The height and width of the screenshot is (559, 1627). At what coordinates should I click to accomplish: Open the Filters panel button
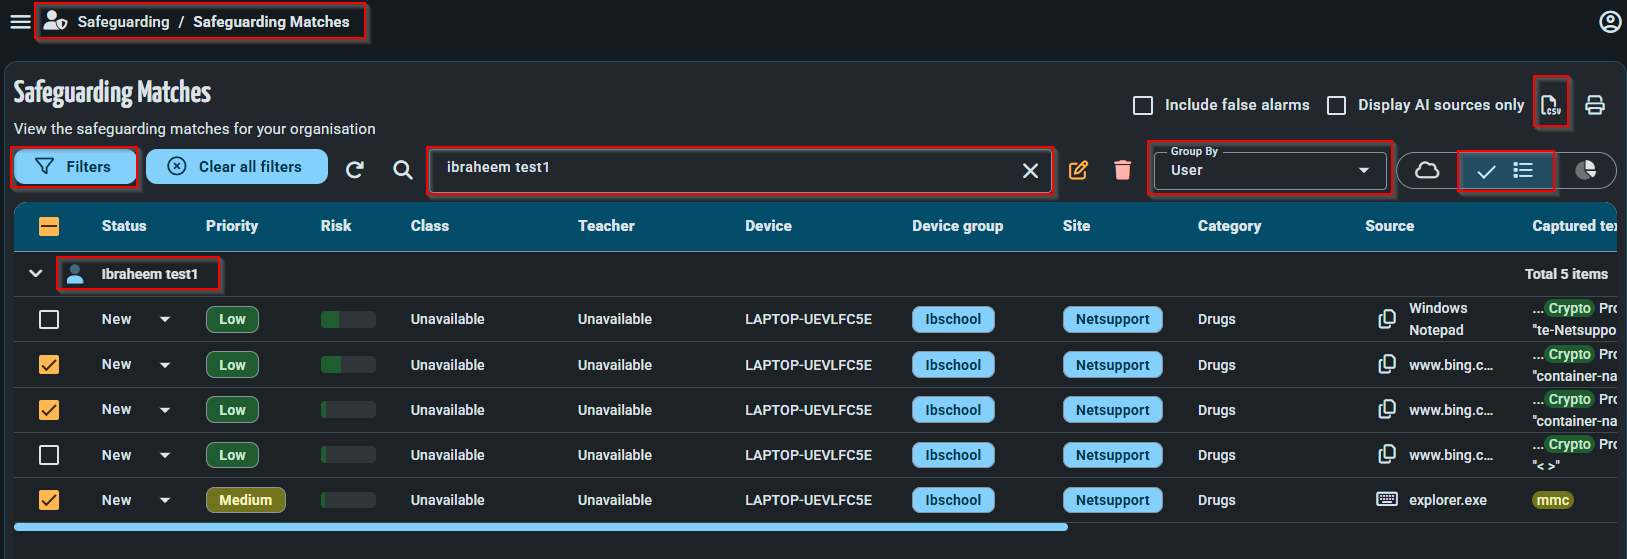click(x=74, y=167)
